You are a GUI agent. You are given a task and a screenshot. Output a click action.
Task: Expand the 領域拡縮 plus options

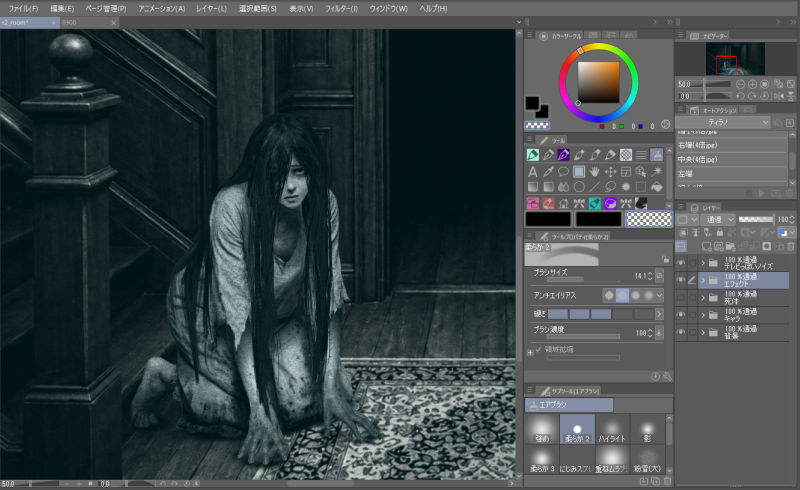[x=530, y=353]
